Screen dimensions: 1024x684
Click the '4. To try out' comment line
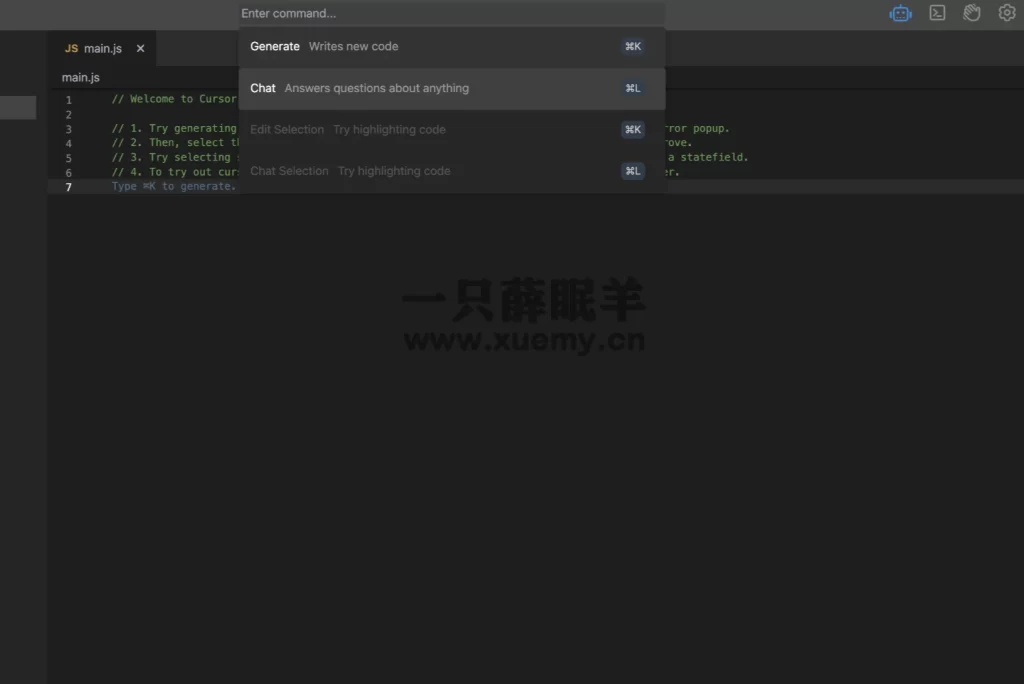175,172
